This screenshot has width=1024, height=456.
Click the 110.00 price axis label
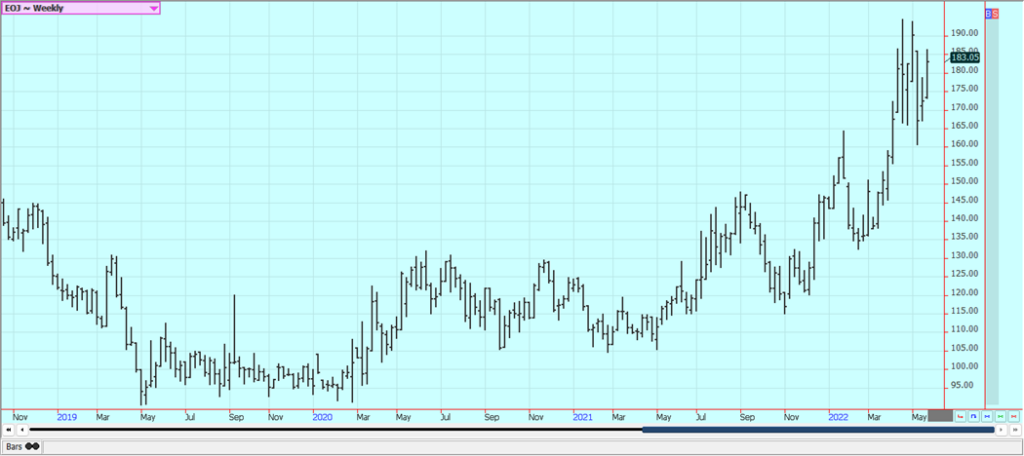pyautogui.click(x=964, y=329)
